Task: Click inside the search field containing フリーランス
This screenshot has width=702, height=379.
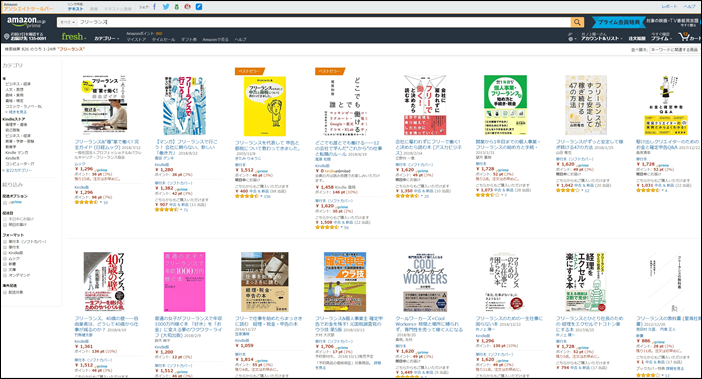Action: (324, 22)
